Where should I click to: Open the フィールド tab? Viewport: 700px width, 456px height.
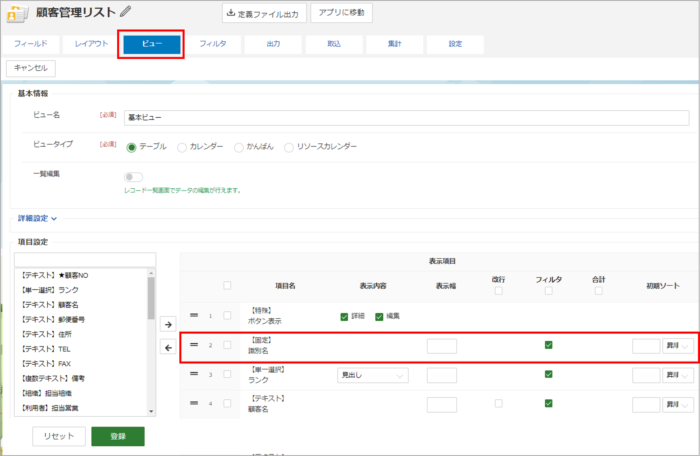tap(31, 44)
